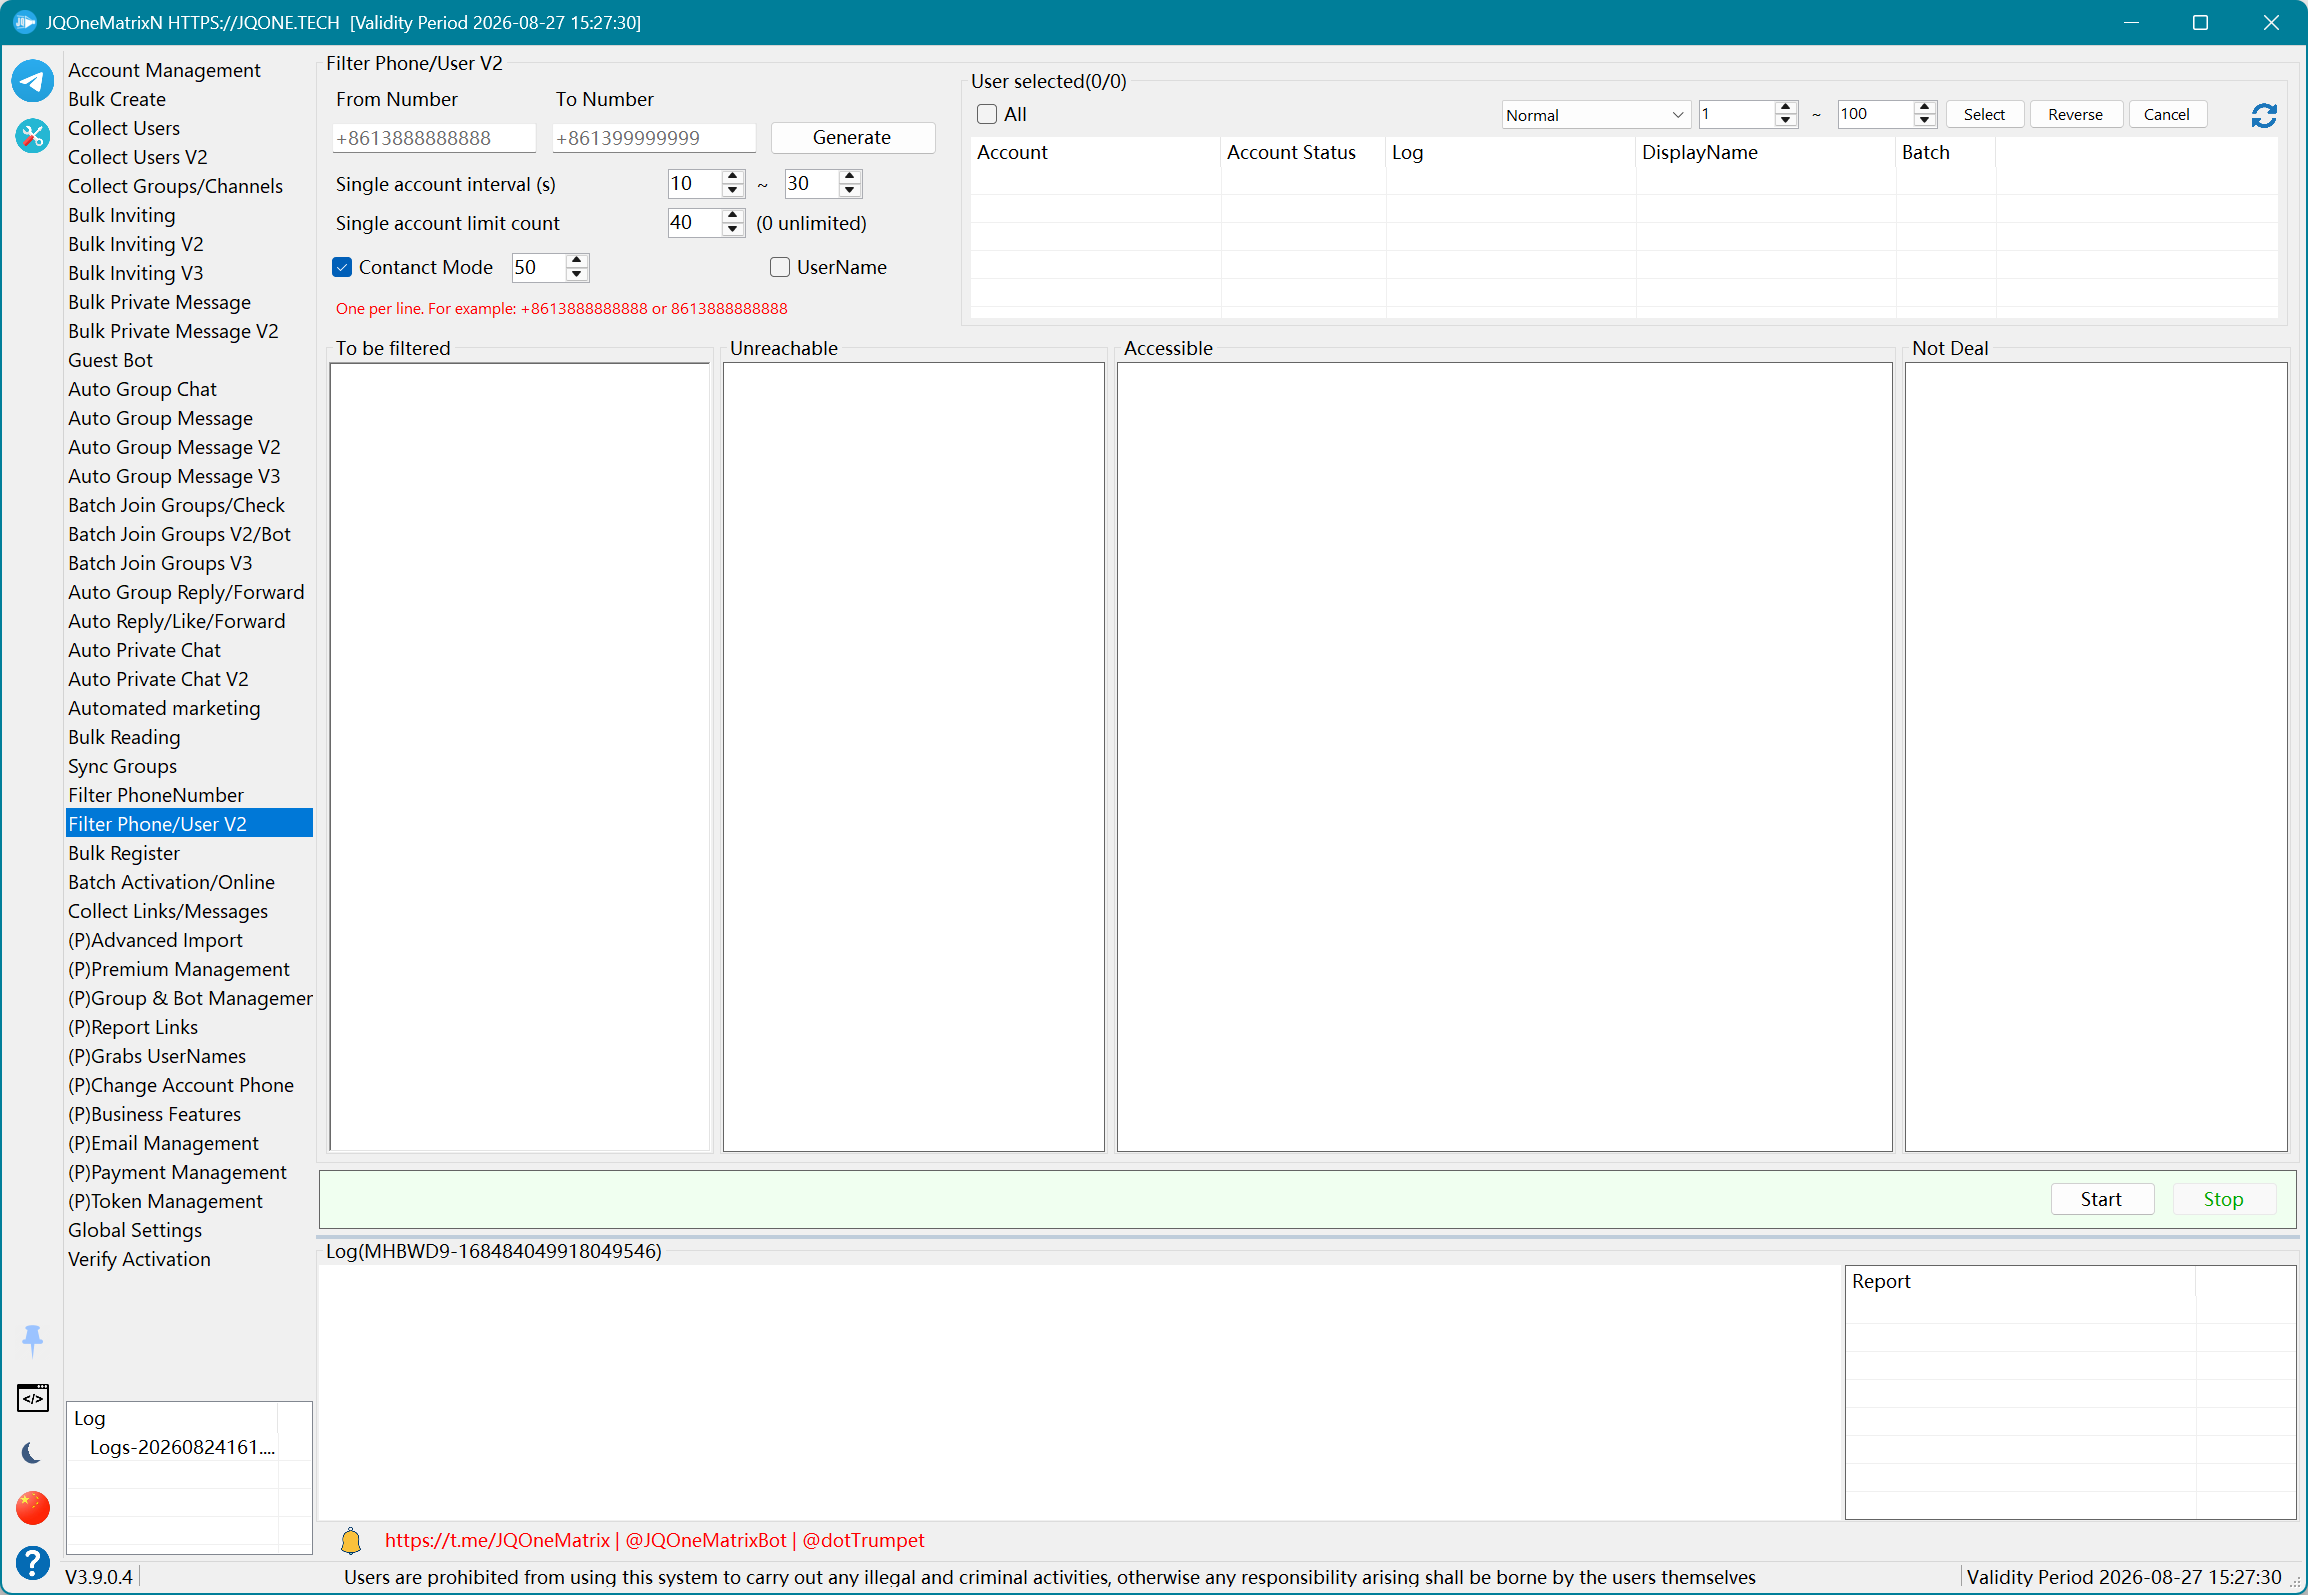Click the Cancel selection button
2308x1595 pixels.
coord(2167,114)
